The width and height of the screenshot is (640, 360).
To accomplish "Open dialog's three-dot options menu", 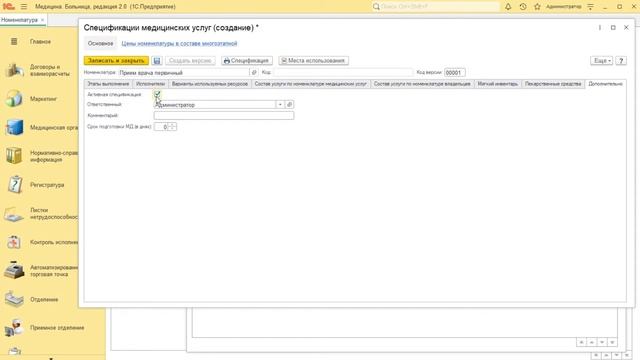I will pos(600,27).
